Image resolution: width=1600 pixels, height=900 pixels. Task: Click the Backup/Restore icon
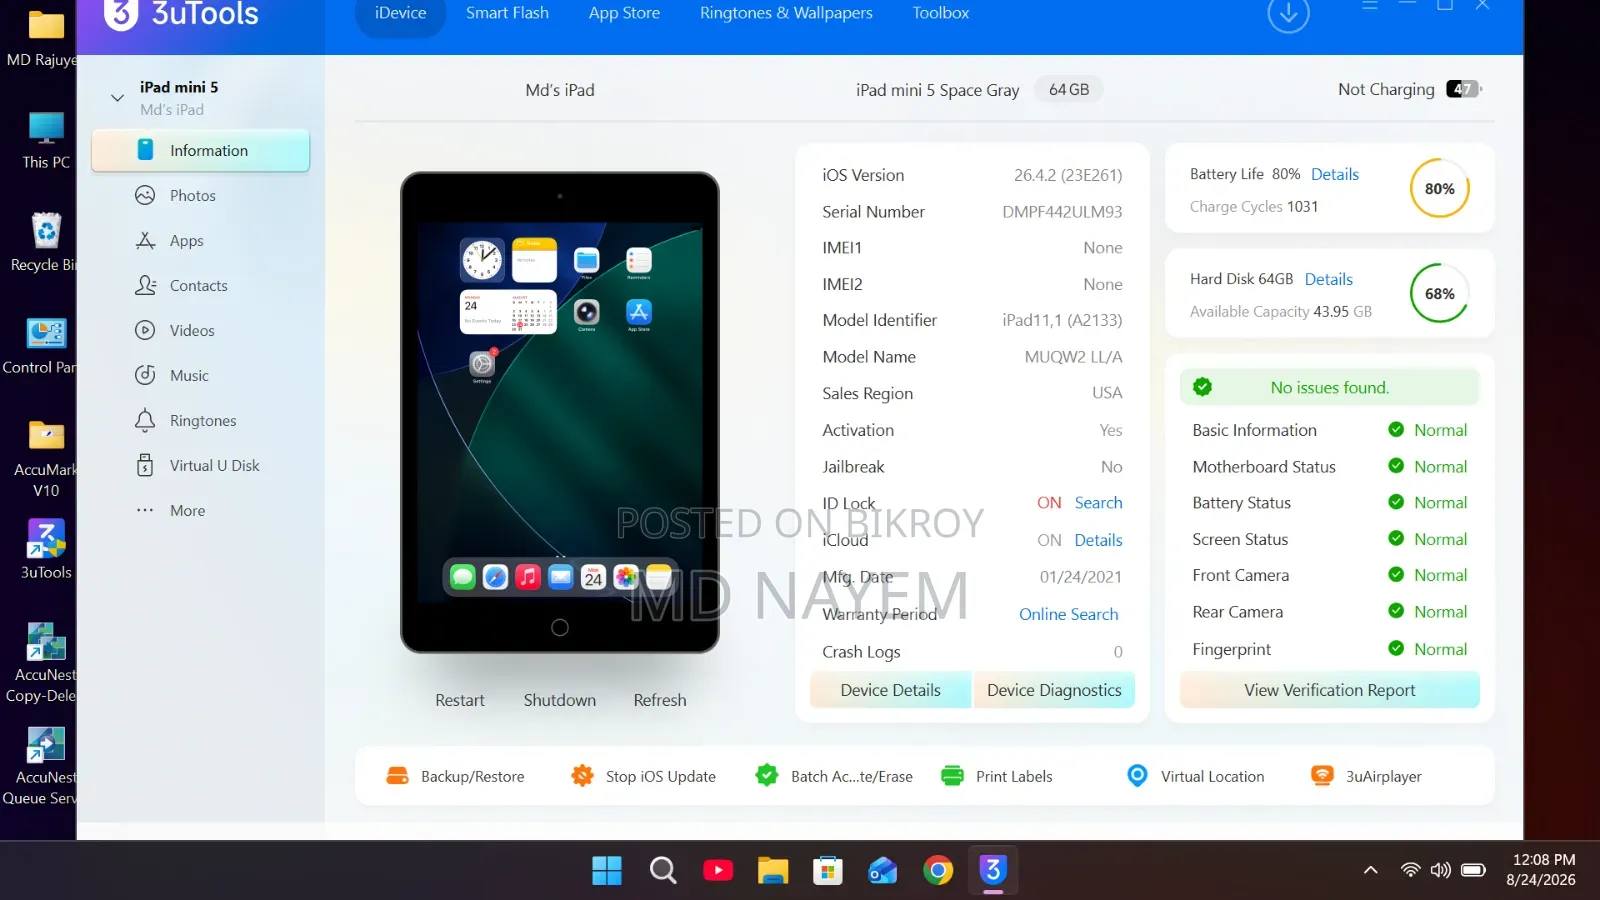tap(397, 776)
